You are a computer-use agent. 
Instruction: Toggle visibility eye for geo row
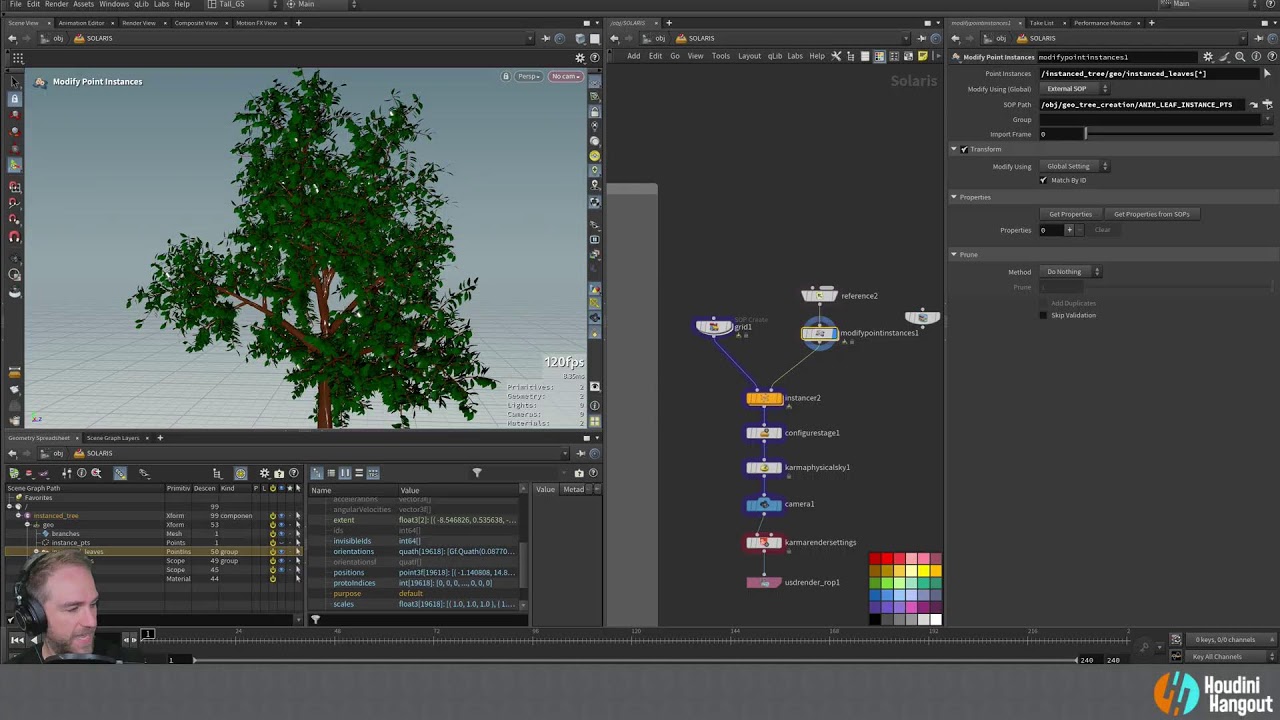click(x=281, y=525)
